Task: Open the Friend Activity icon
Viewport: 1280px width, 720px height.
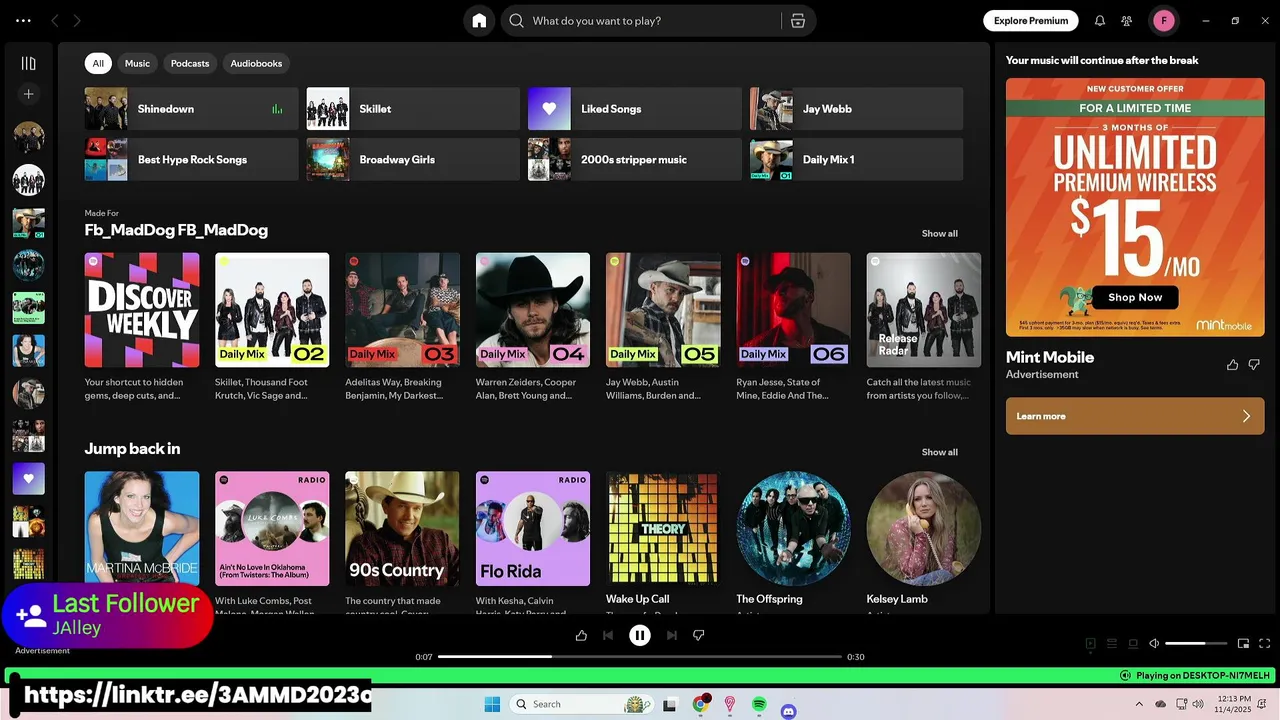Action: point(1127,21)
